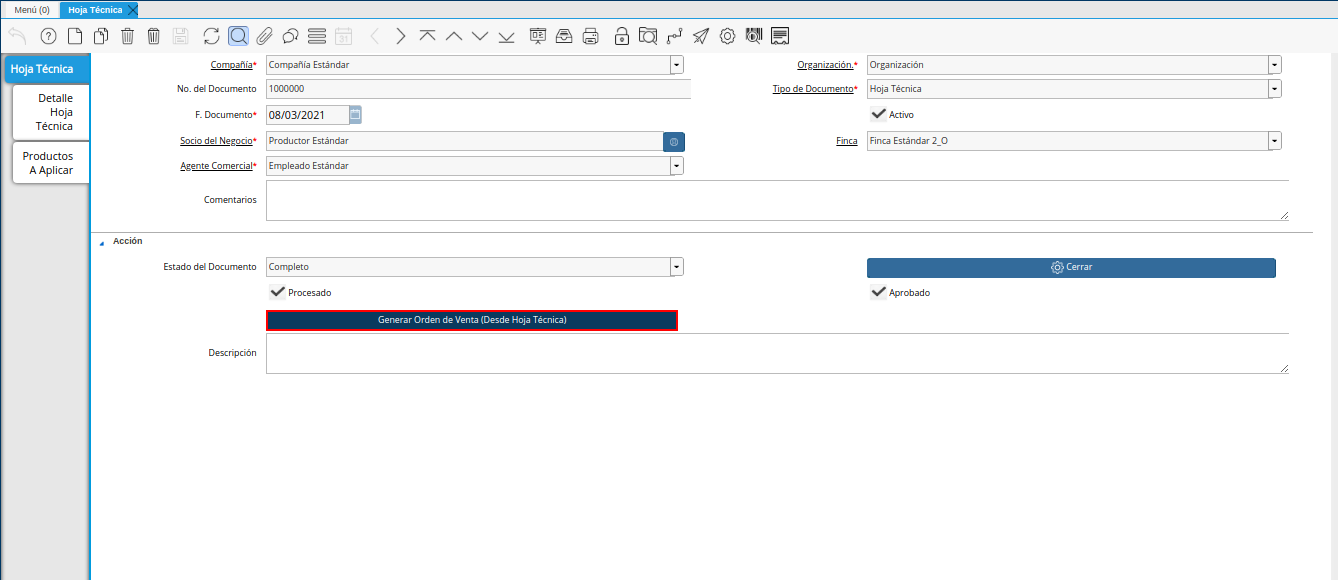
Task: Click into the Descripción text area
Action: [777, 353]
